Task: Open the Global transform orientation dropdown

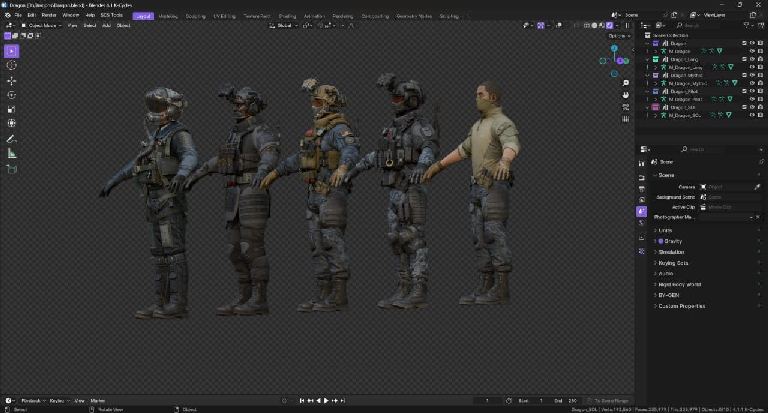Action: [x=284, y=25]
